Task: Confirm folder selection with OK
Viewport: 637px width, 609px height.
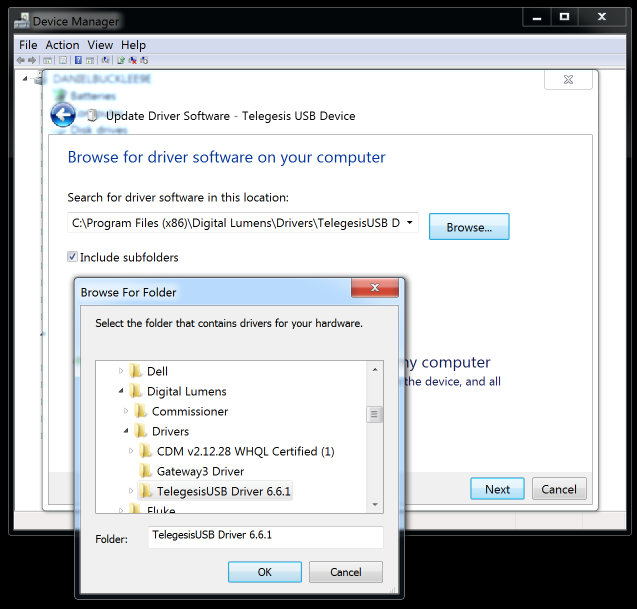Action: point(264,572)
